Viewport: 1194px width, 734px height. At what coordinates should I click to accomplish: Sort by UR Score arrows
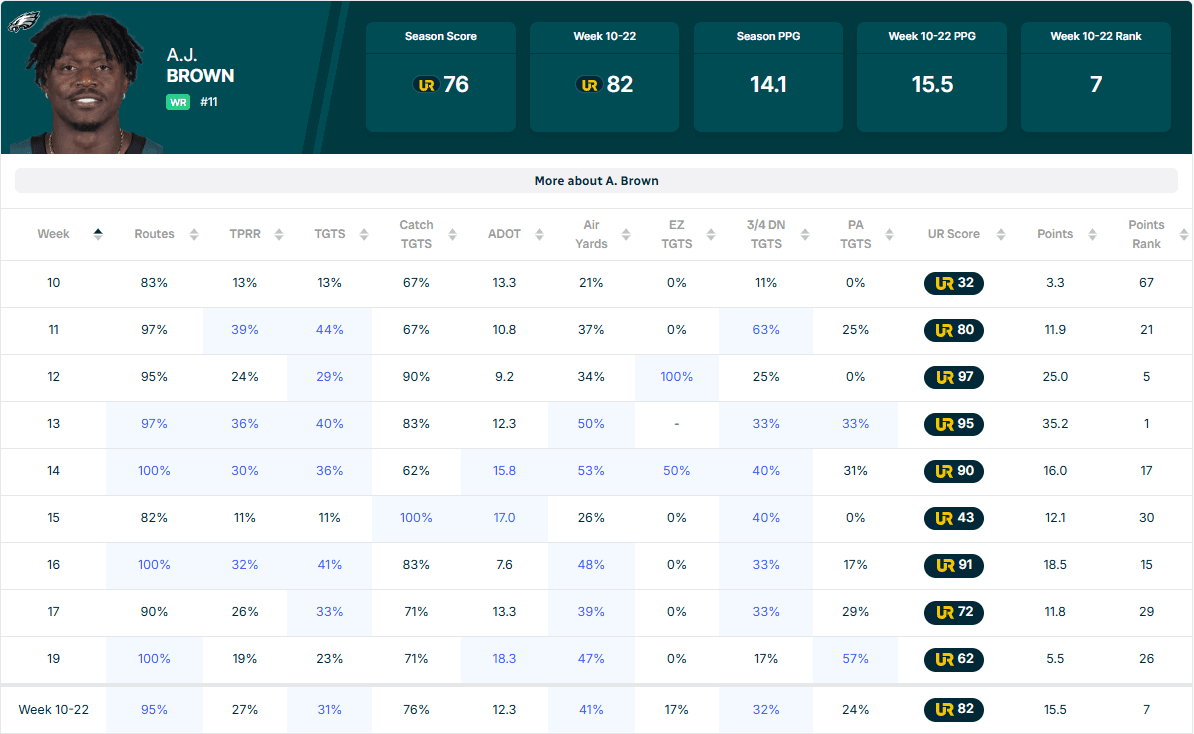1001,234
